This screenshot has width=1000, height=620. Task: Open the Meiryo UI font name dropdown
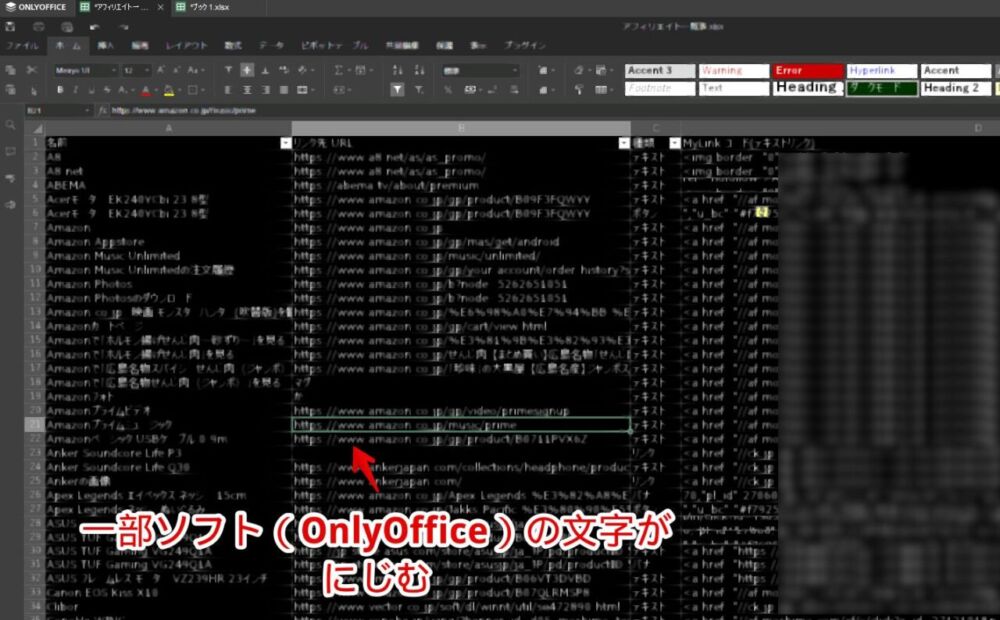point(85,70)
